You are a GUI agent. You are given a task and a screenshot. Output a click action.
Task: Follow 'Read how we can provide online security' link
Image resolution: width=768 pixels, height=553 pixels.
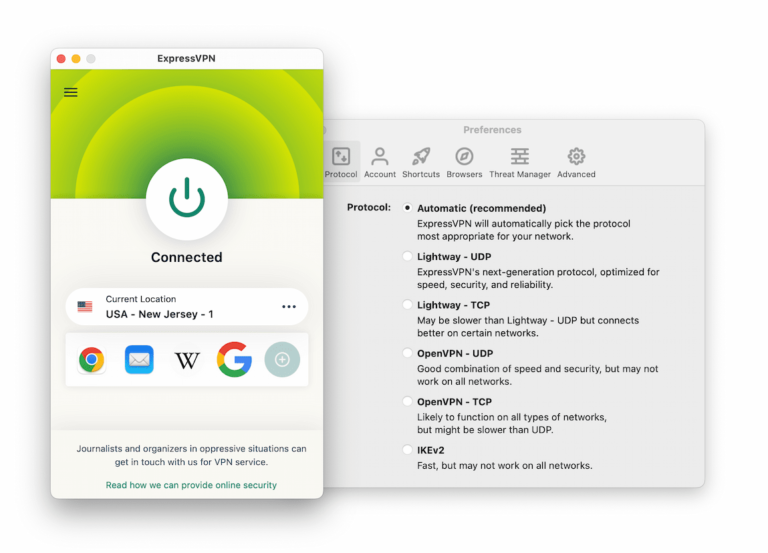[191, 485]
